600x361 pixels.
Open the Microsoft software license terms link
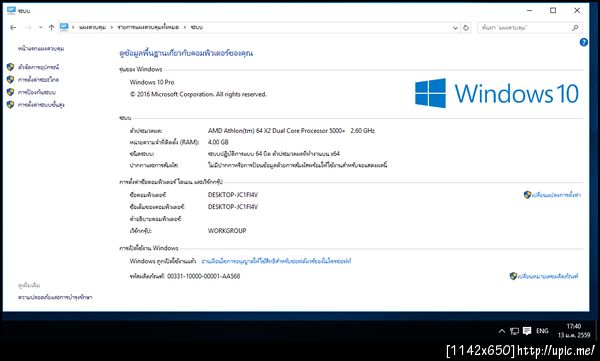click(276, 261)
